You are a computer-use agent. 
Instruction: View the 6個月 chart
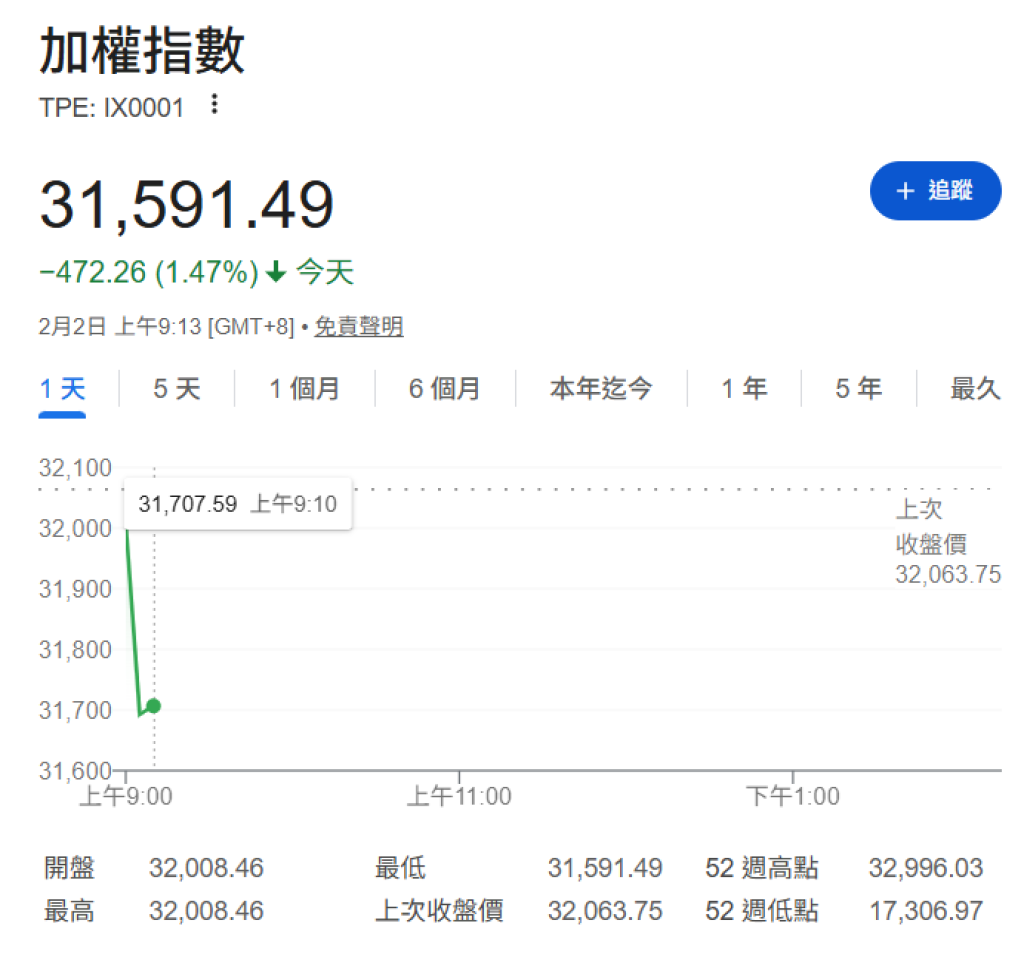(445, 388)
